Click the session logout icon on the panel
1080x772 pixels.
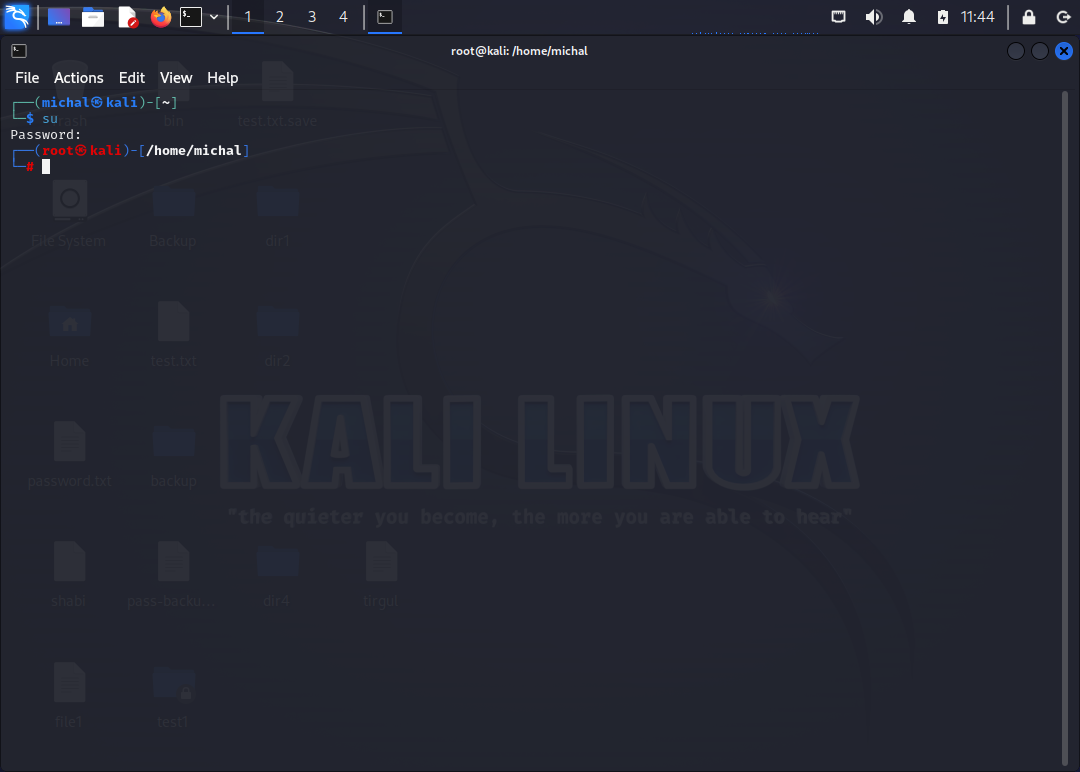click(x=1062, y=16)
